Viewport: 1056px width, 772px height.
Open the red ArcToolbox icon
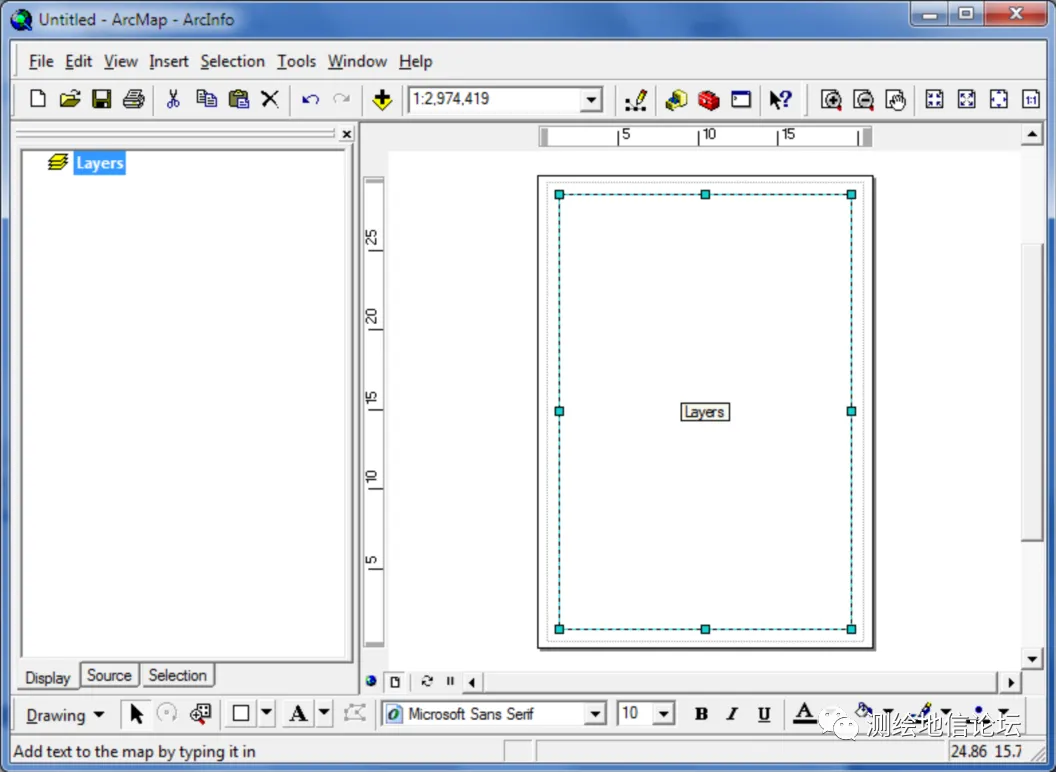[x=708, y=100]
